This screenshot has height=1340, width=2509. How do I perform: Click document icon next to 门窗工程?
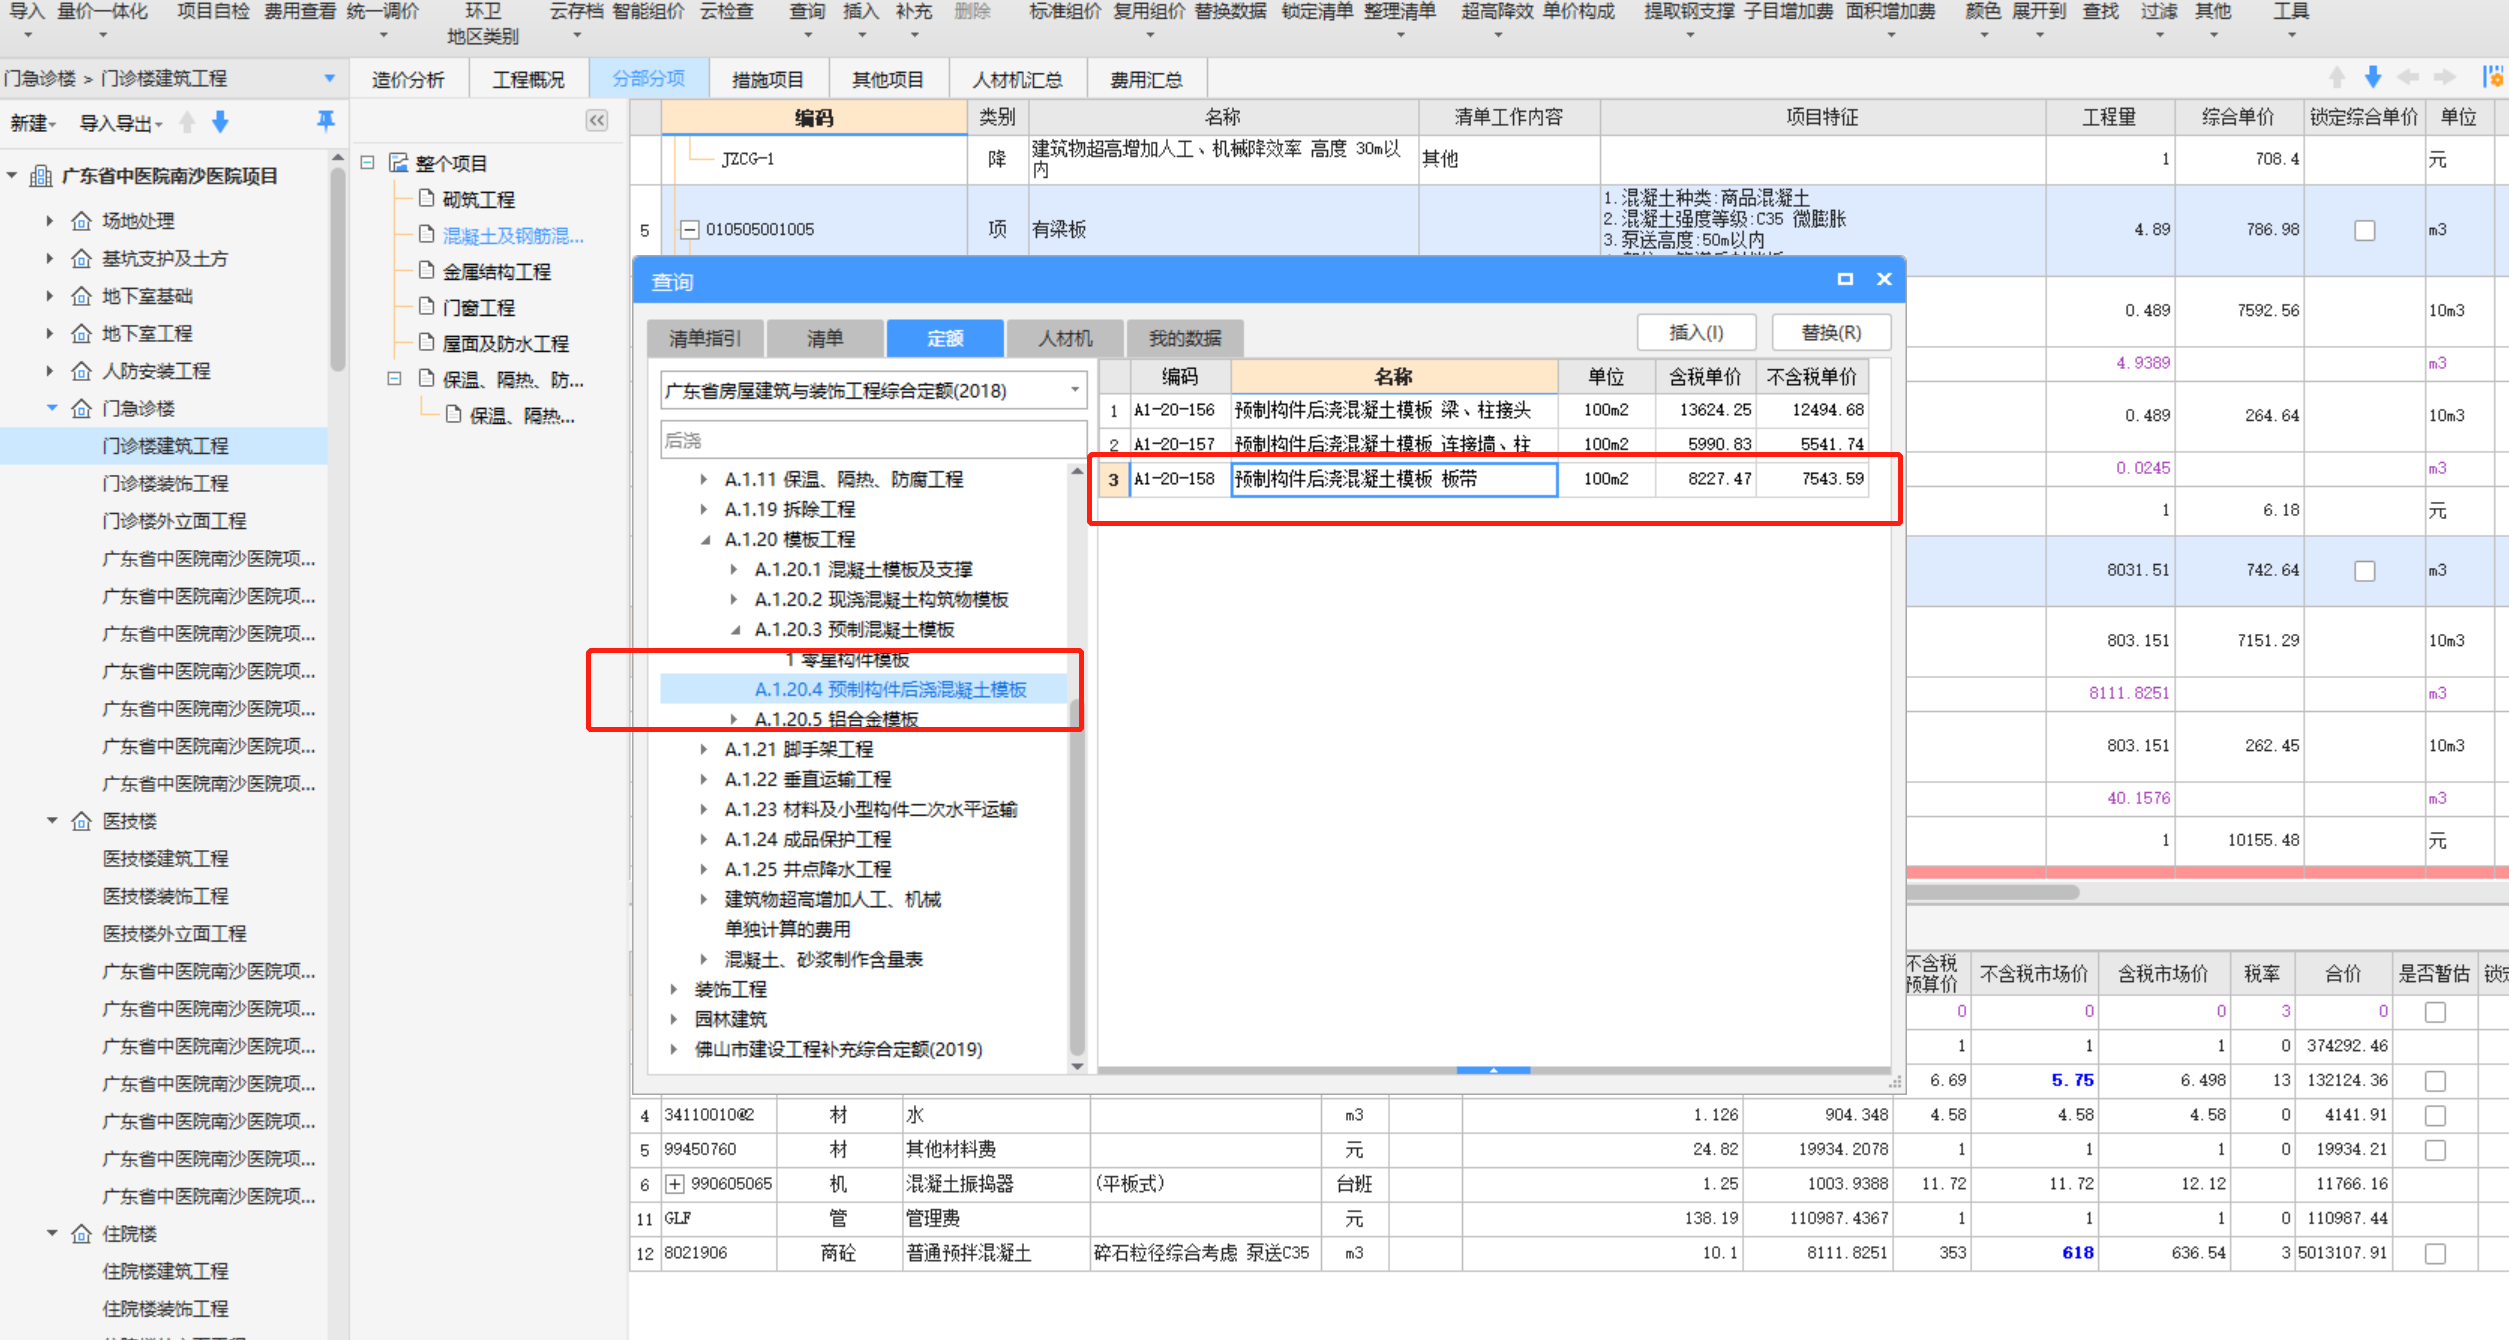click(x=427, y=306)
